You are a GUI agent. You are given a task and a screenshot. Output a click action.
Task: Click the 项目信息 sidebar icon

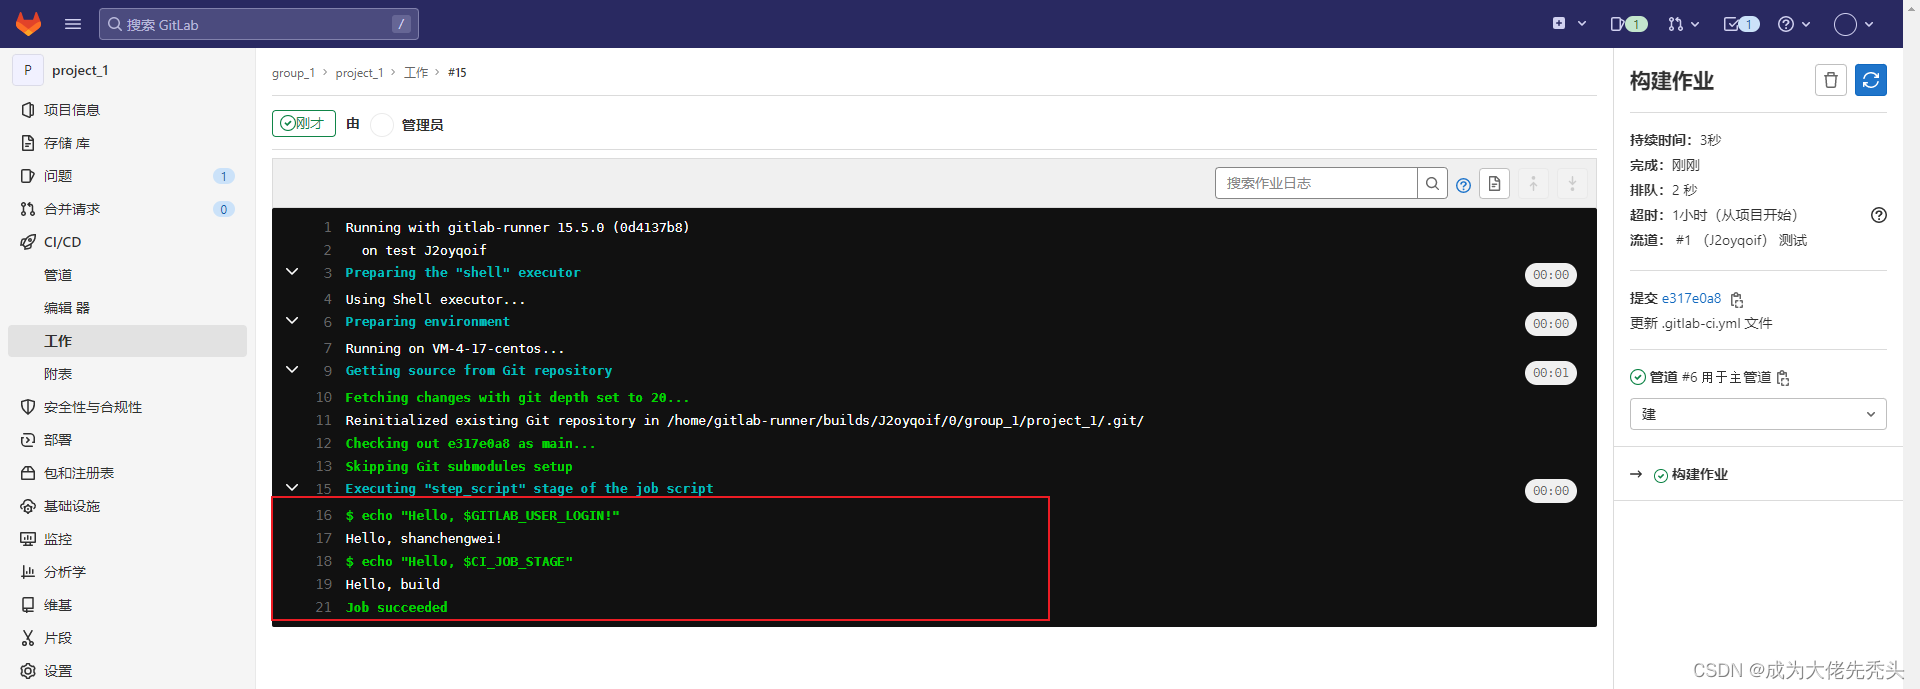tap(28, 110)
